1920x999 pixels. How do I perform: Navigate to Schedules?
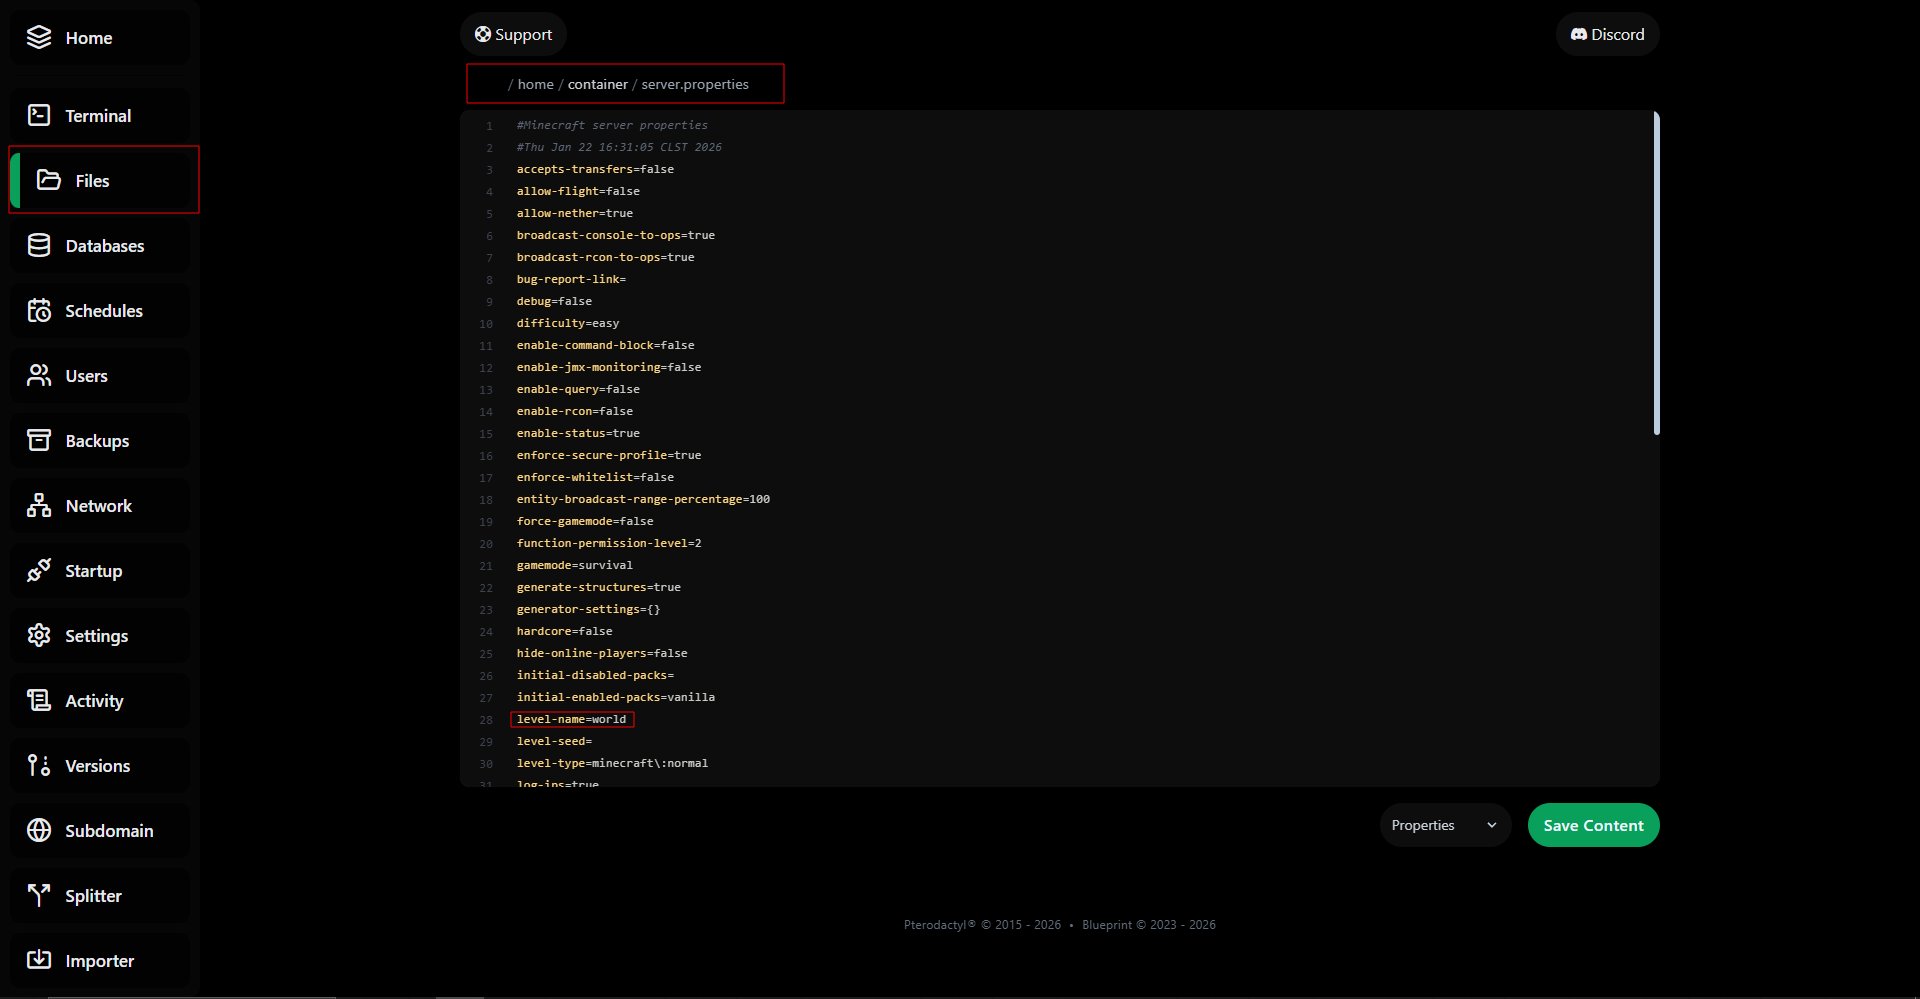[100, 310]
